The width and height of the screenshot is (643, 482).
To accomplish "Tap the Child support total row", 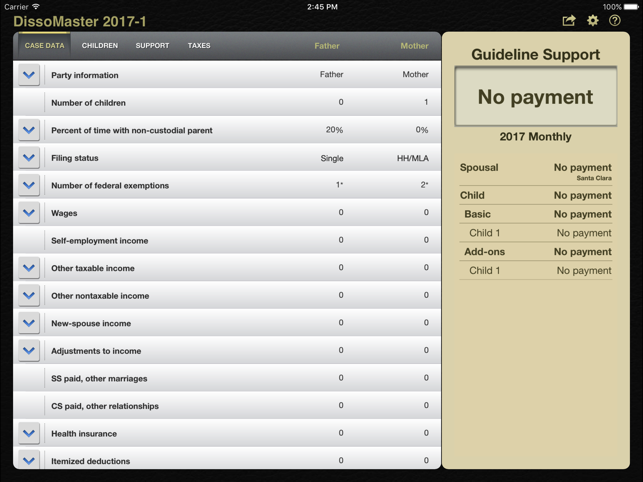I will coord(536,195).
